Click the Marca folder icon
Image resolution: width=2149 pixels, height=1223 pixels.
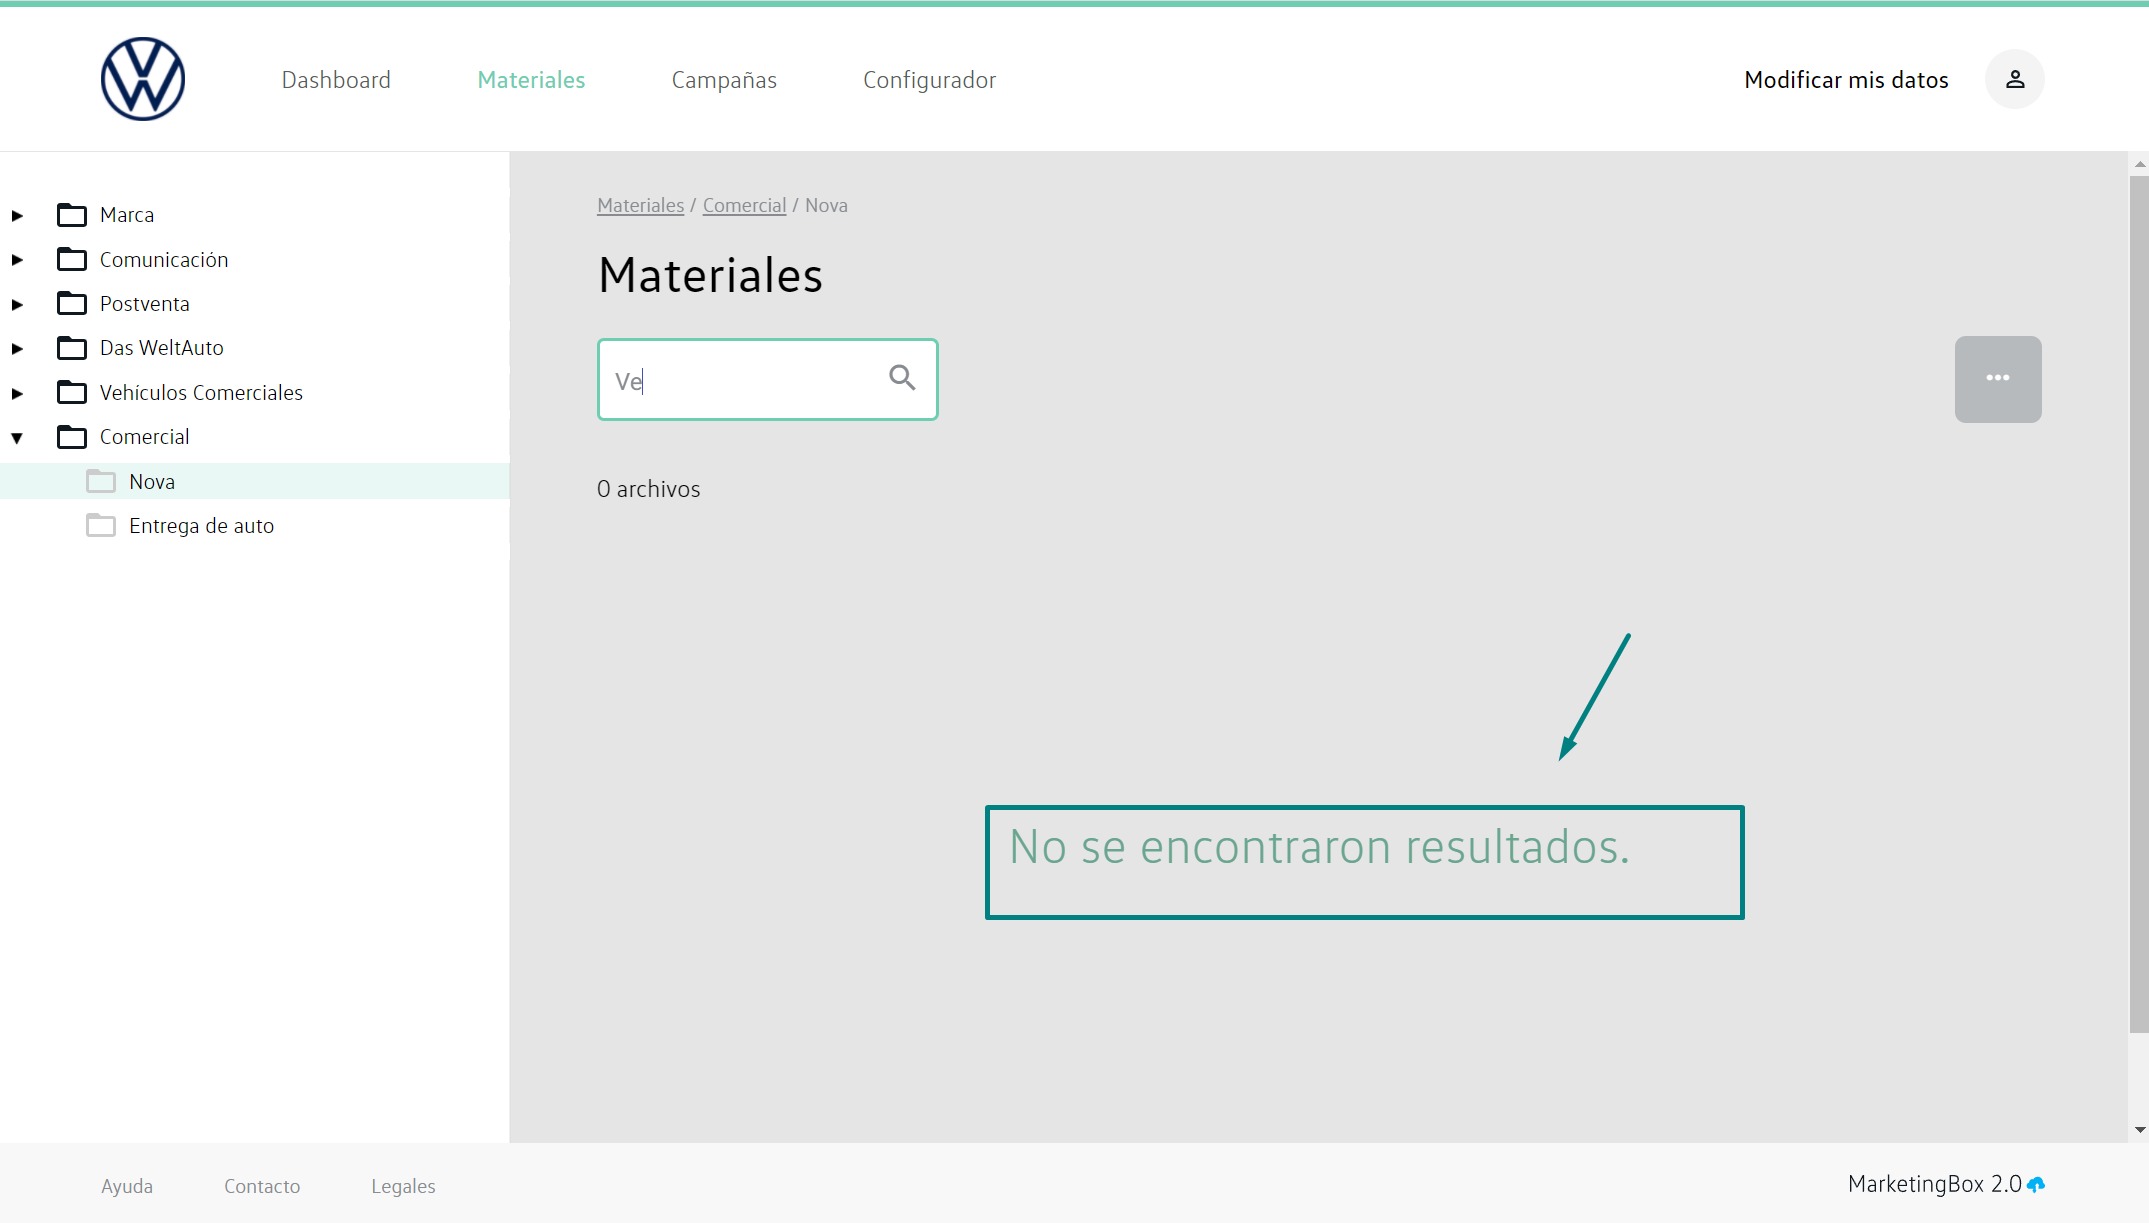tap(72, 215)
